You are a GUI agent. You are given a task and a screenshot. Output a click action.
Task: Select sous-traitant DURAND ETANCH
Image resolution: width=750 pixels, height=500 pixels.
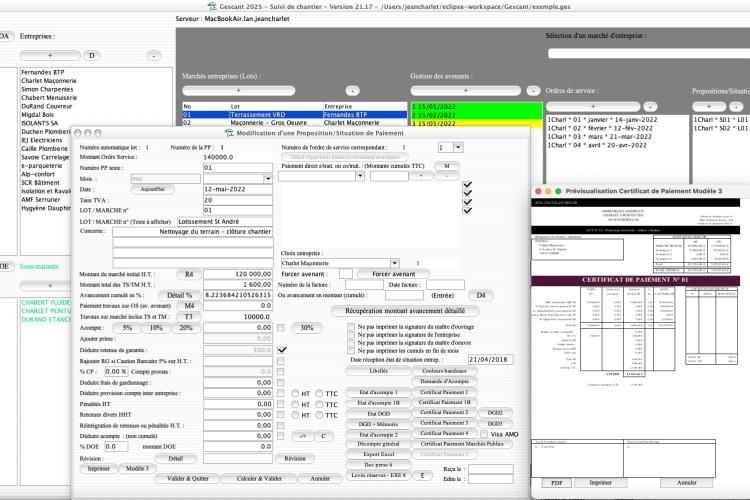(46, 320)
